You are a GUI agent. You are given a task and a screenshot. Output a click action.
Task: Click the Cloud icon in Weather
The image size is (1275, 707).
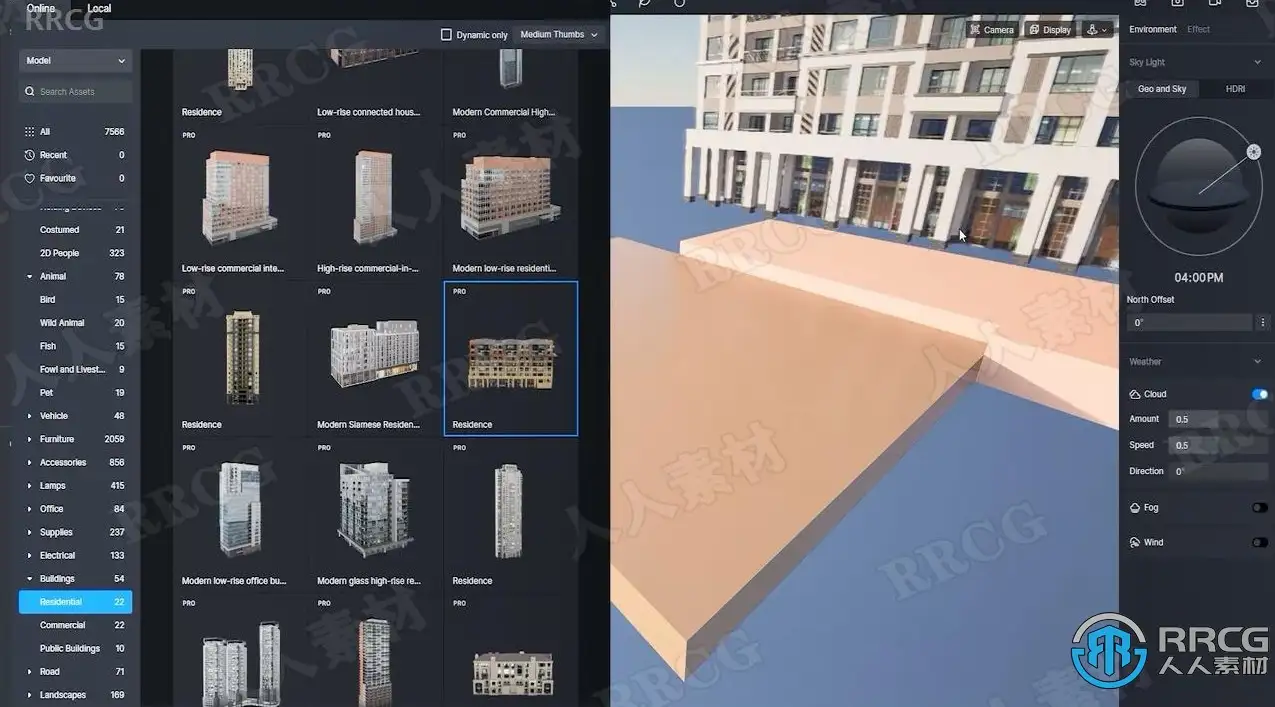(x=1135, y=394)
